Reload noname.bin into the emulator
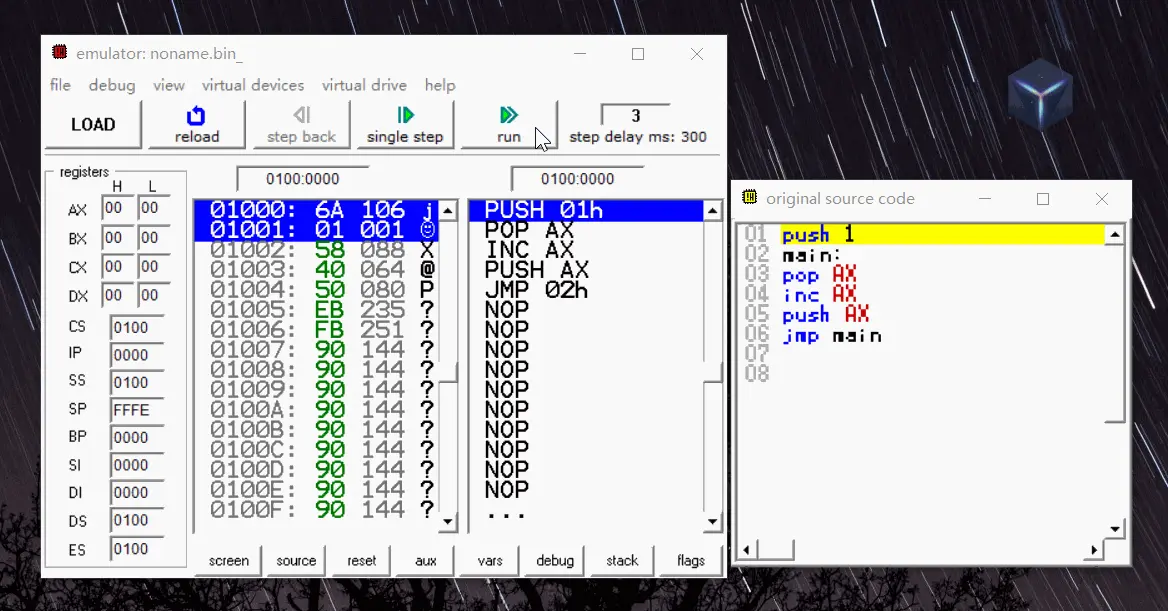Screen dimensions: 1168x611 (196, 124)
